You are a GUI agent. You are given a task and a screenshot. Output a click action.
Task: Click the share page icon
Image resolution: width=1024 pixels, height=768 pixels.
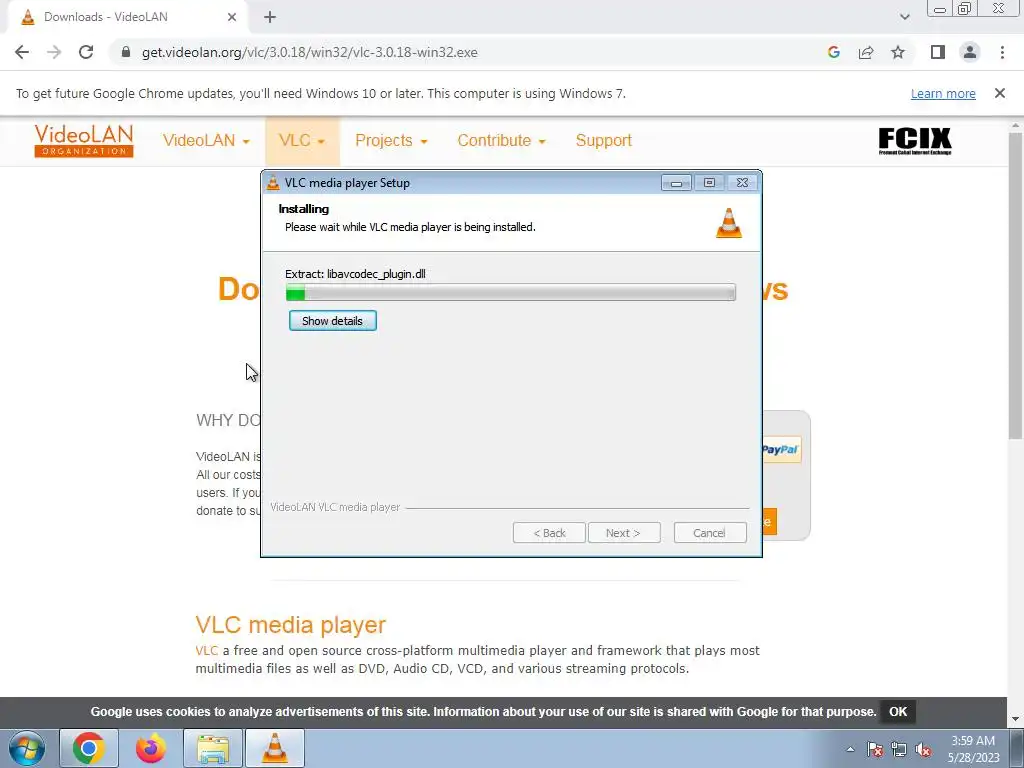coord(866,52)
